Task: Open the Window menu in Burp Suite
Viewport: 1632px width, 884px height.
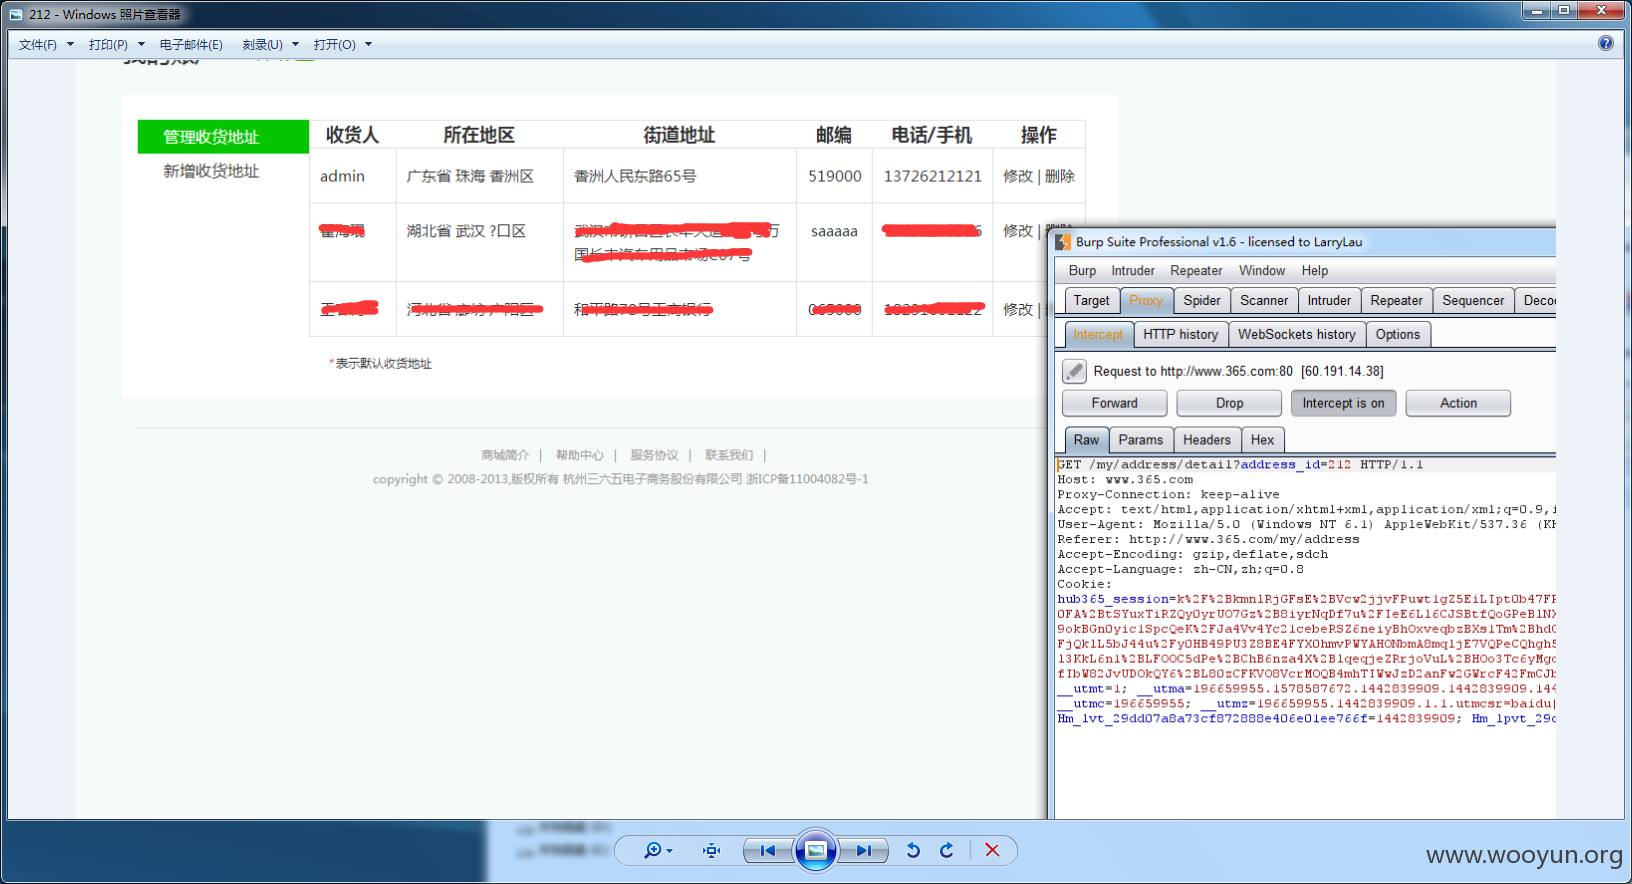Action: point(1262,271)
